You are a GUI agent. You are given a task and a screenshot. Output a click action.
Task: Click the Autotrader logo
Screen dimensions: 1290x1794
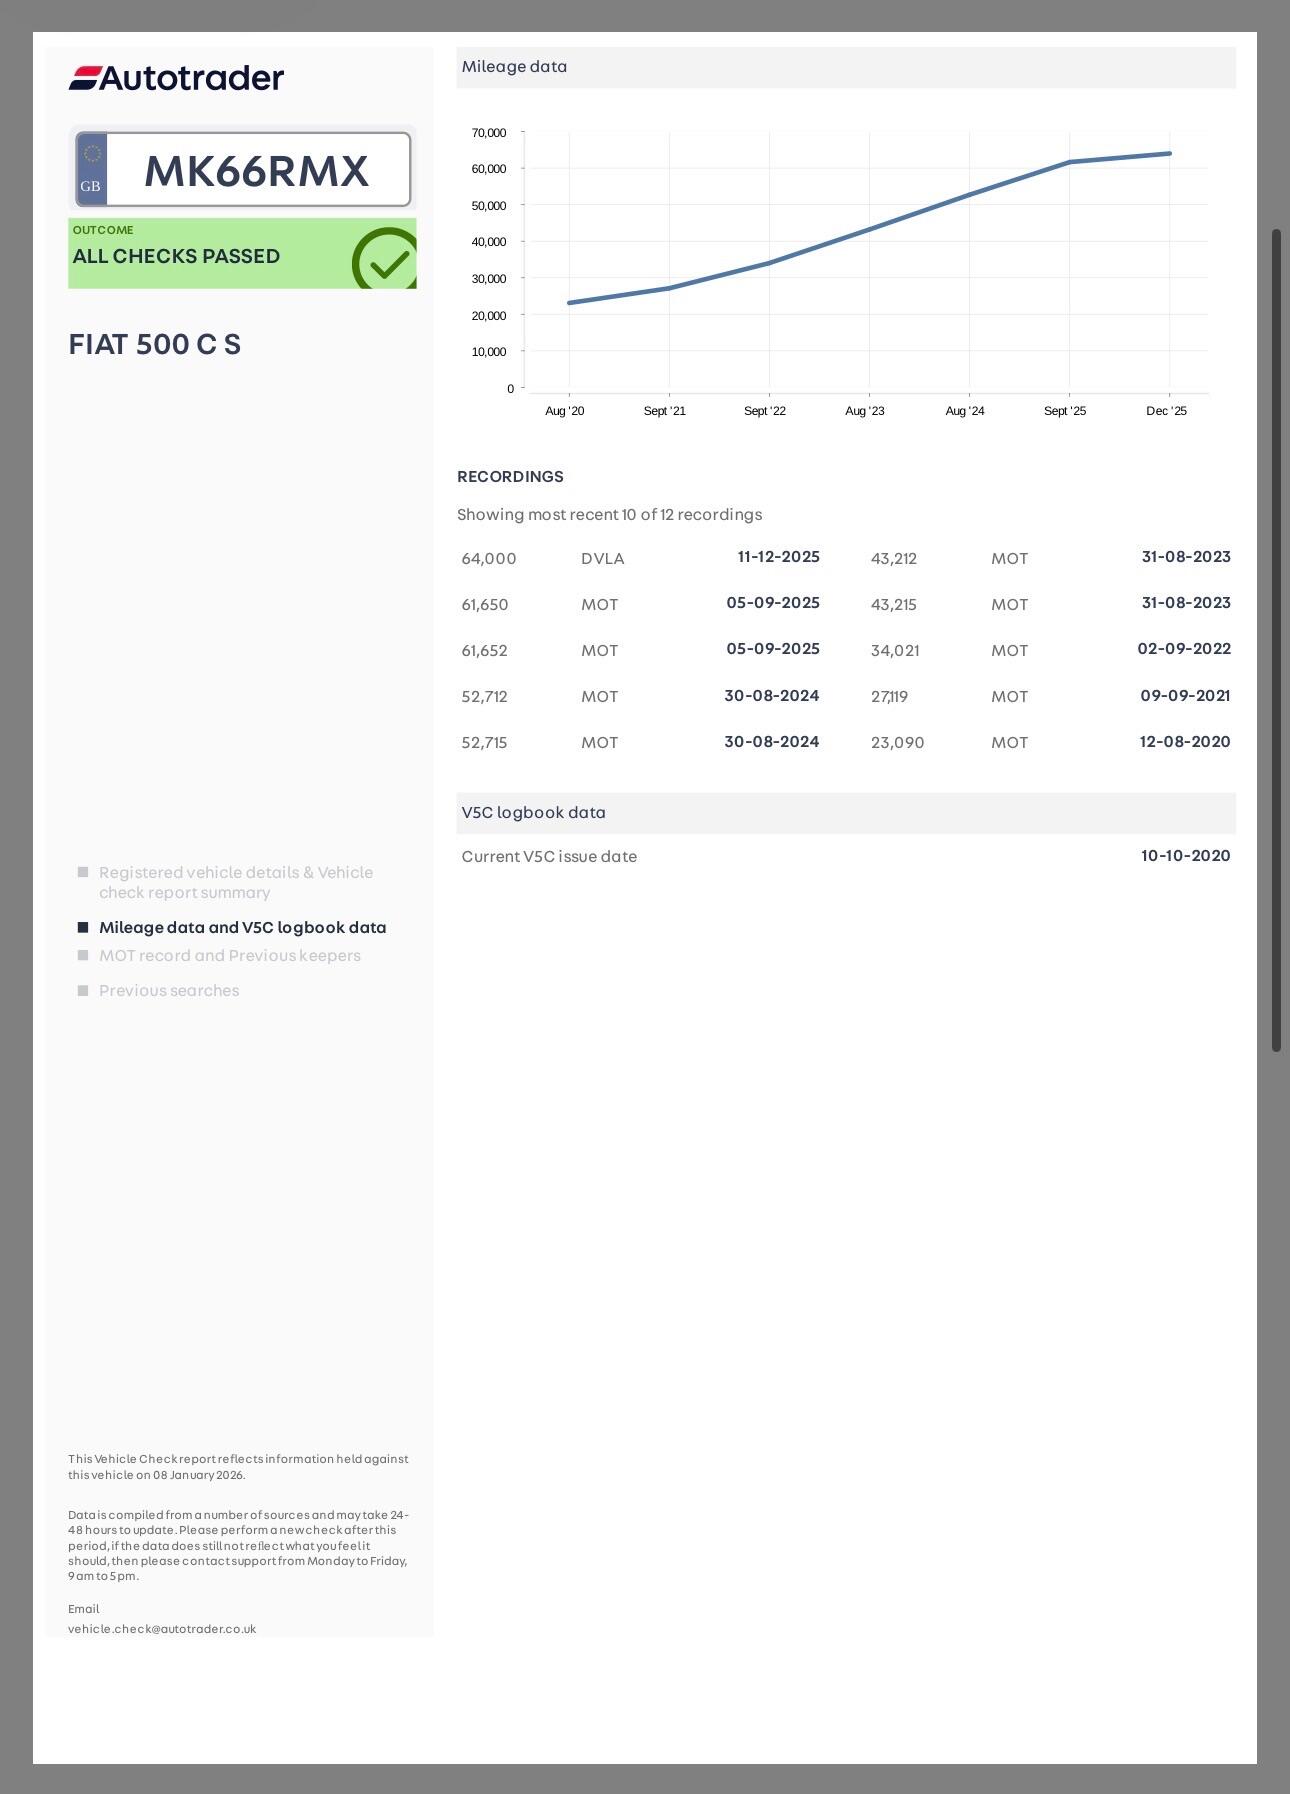pos(176,78)
